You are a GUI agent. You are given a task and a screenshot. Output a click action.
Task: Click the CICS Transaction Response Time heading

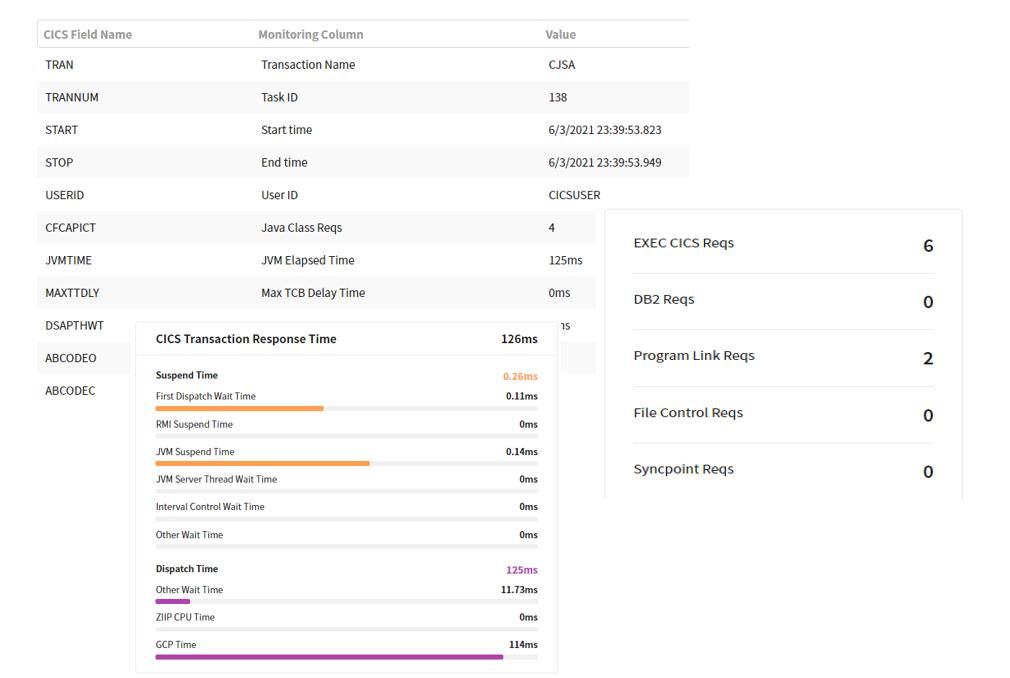(x=246, y=339)
